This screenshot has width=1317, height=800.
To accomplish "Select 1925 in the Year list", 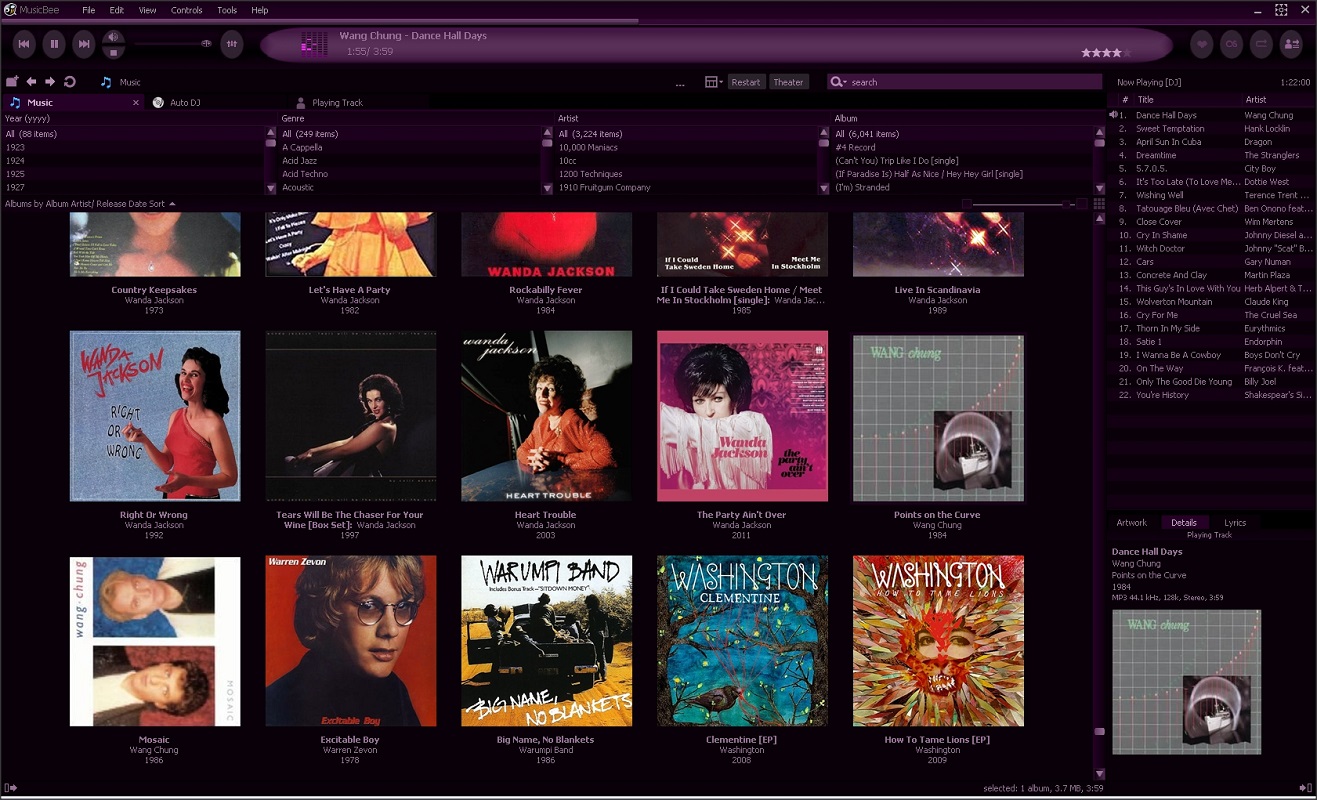I will tap(15, 174).
